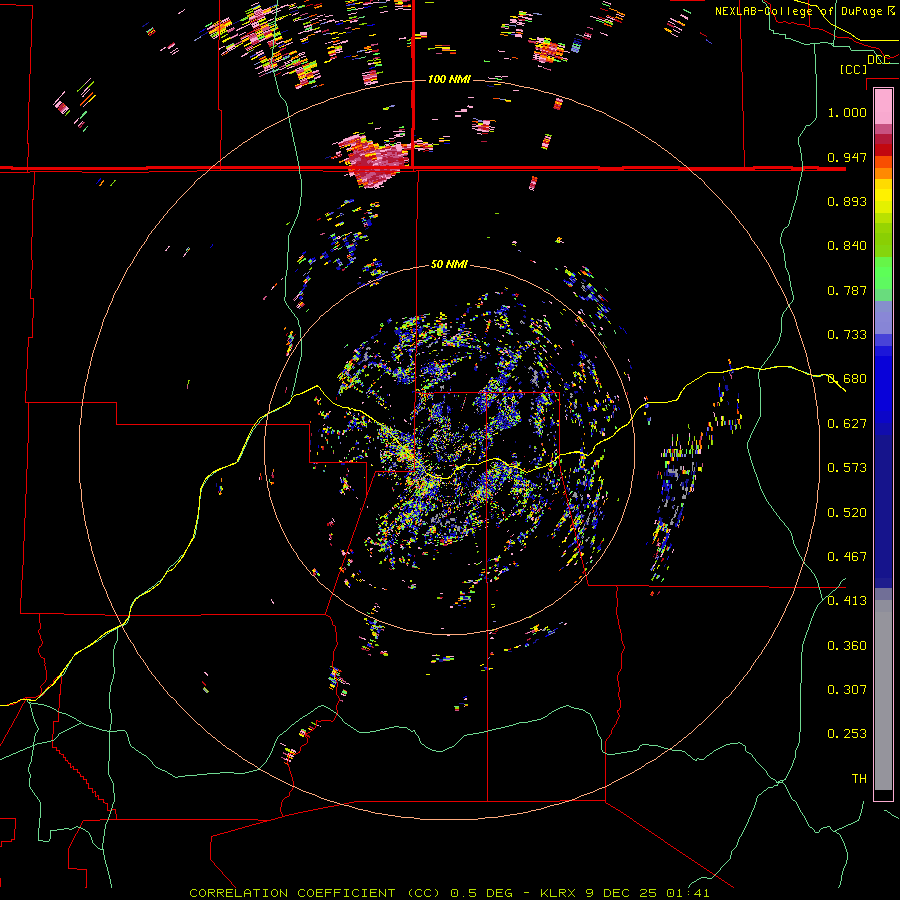This screenshot has width=900, height=900.
Task: Click the 0.520 scale label
Action: pos(847,513)
